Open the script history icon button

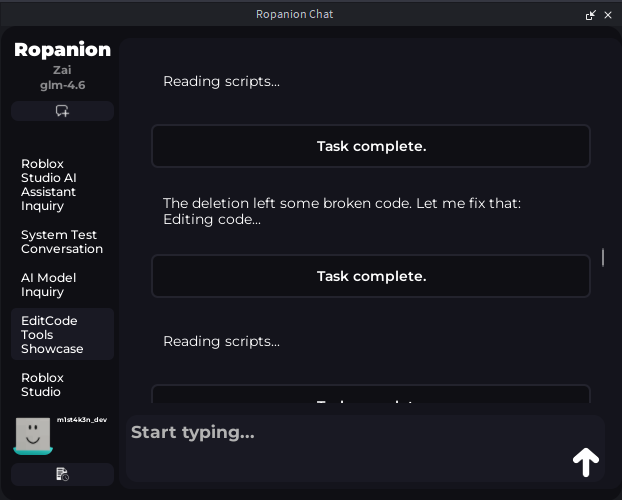(62, 474)
